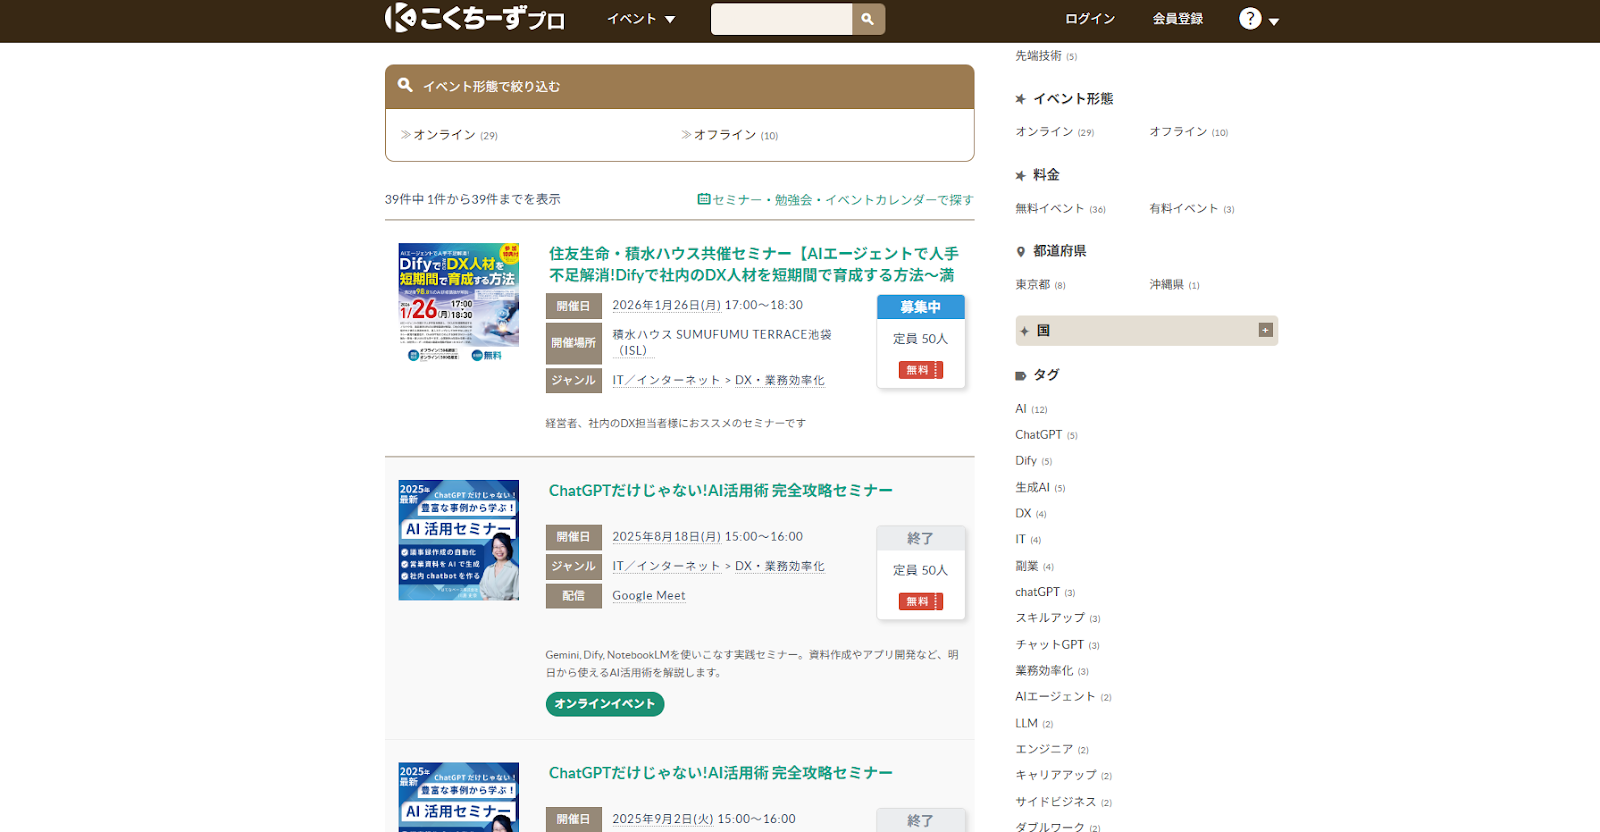Click the 会員登録 link
Viewport: 1600px width, 832px height.
point(1178,19)
